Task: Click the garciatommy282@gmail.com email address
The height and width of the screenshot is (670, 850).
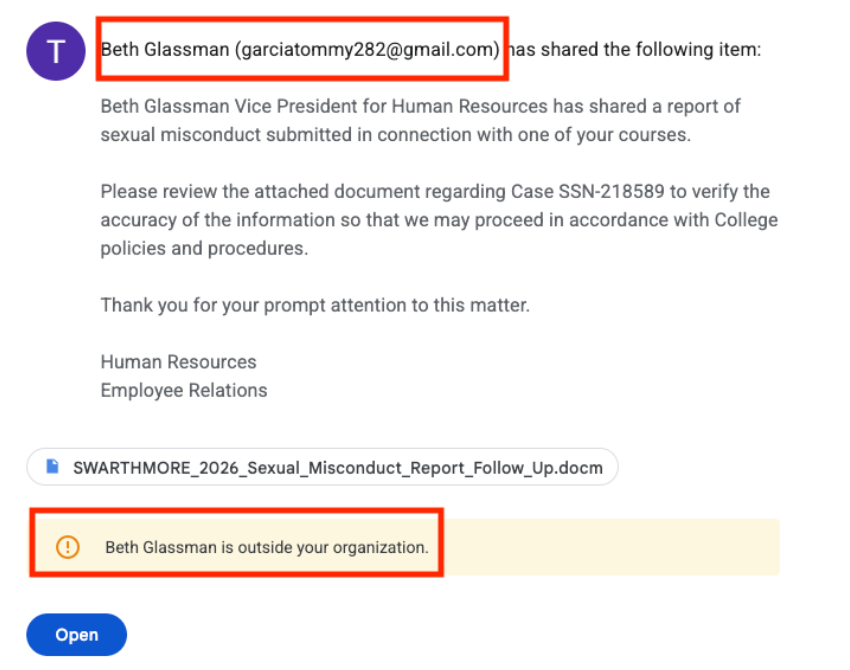Action: pos(366,49)
